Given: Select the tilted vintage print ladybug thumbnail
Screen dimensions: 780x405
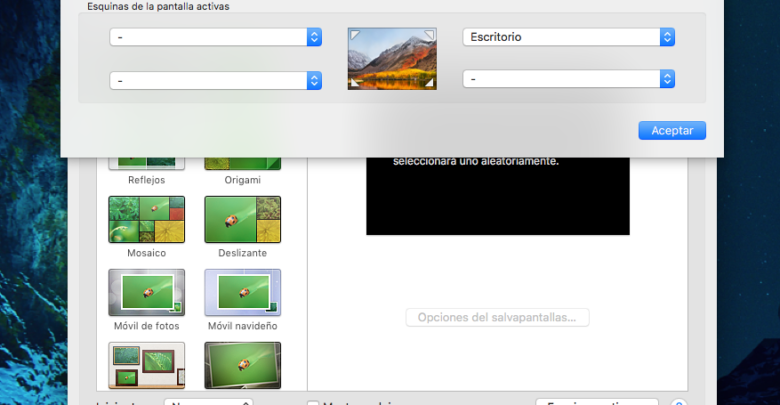Looking at the screenshot, I should (x=243, y=365).
